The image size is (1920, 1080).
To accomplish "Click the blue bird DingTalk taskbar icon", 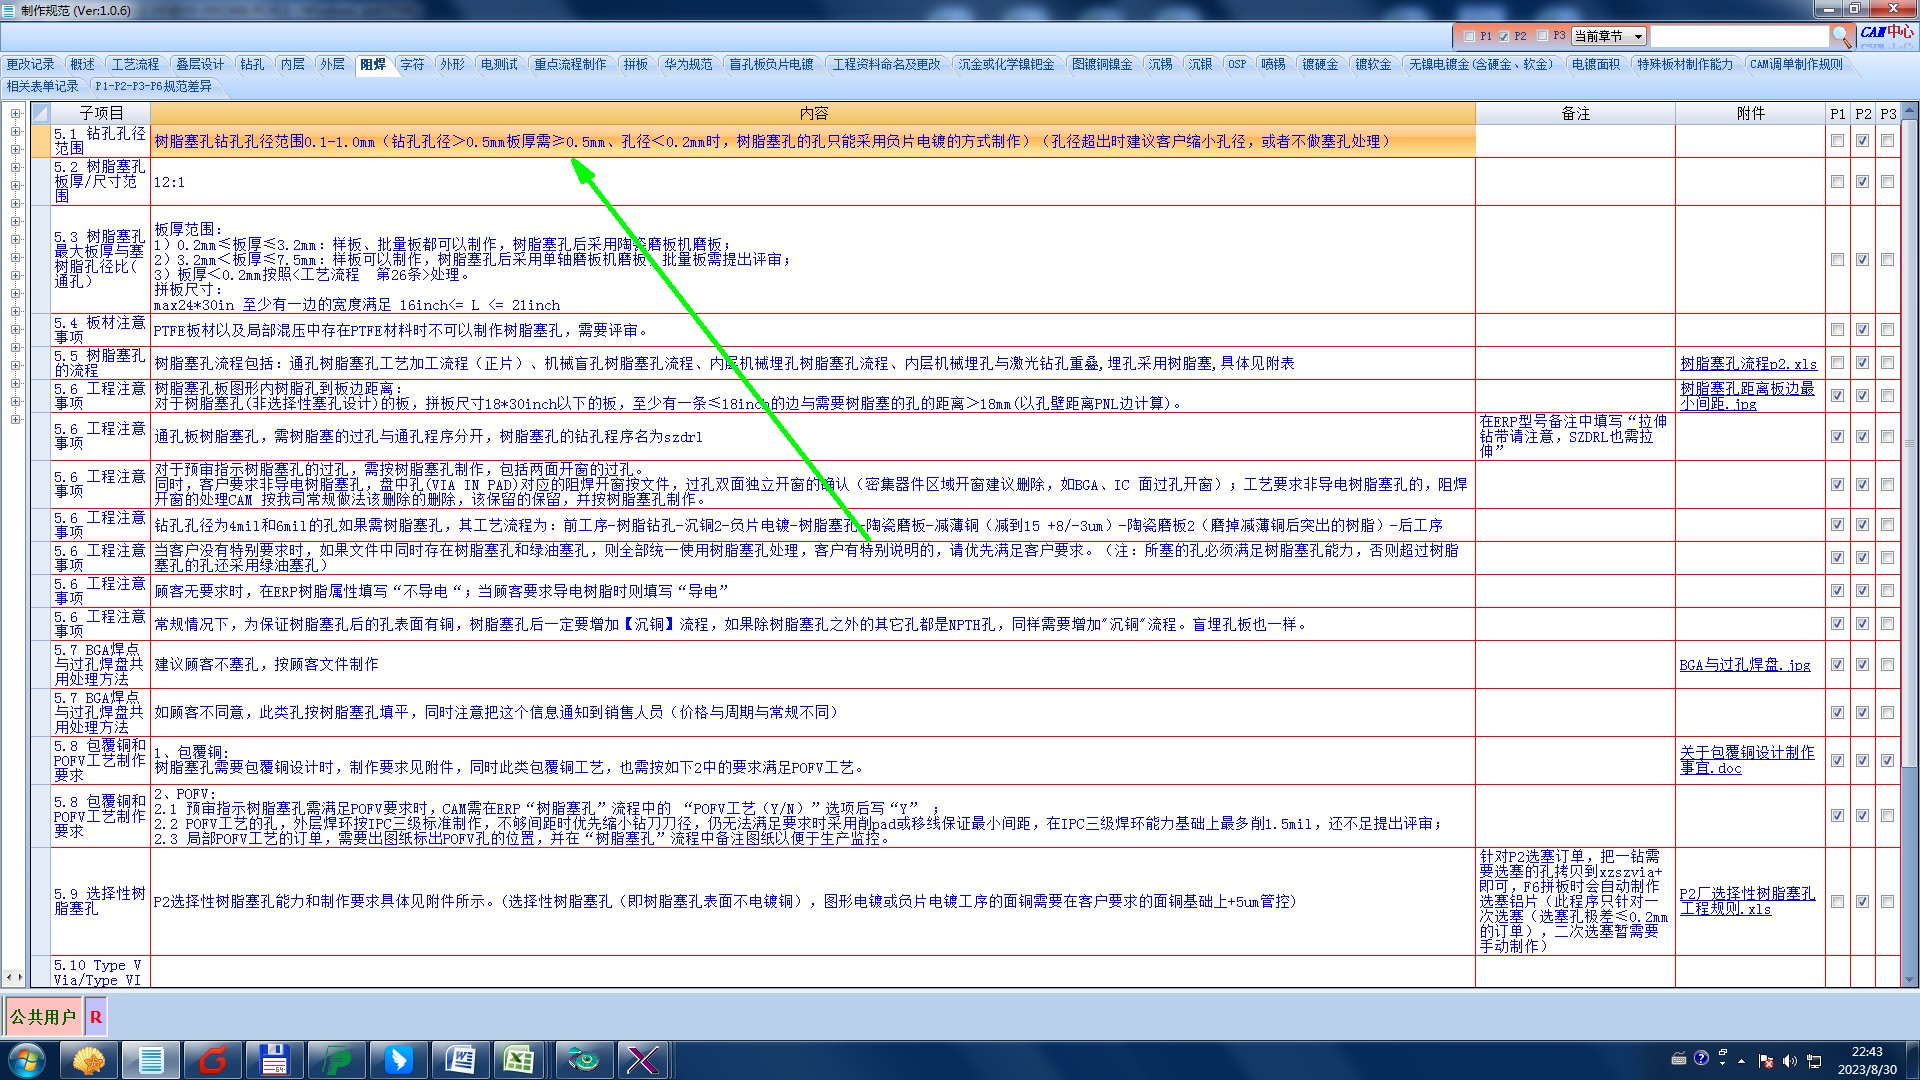I will (398, 1059).
